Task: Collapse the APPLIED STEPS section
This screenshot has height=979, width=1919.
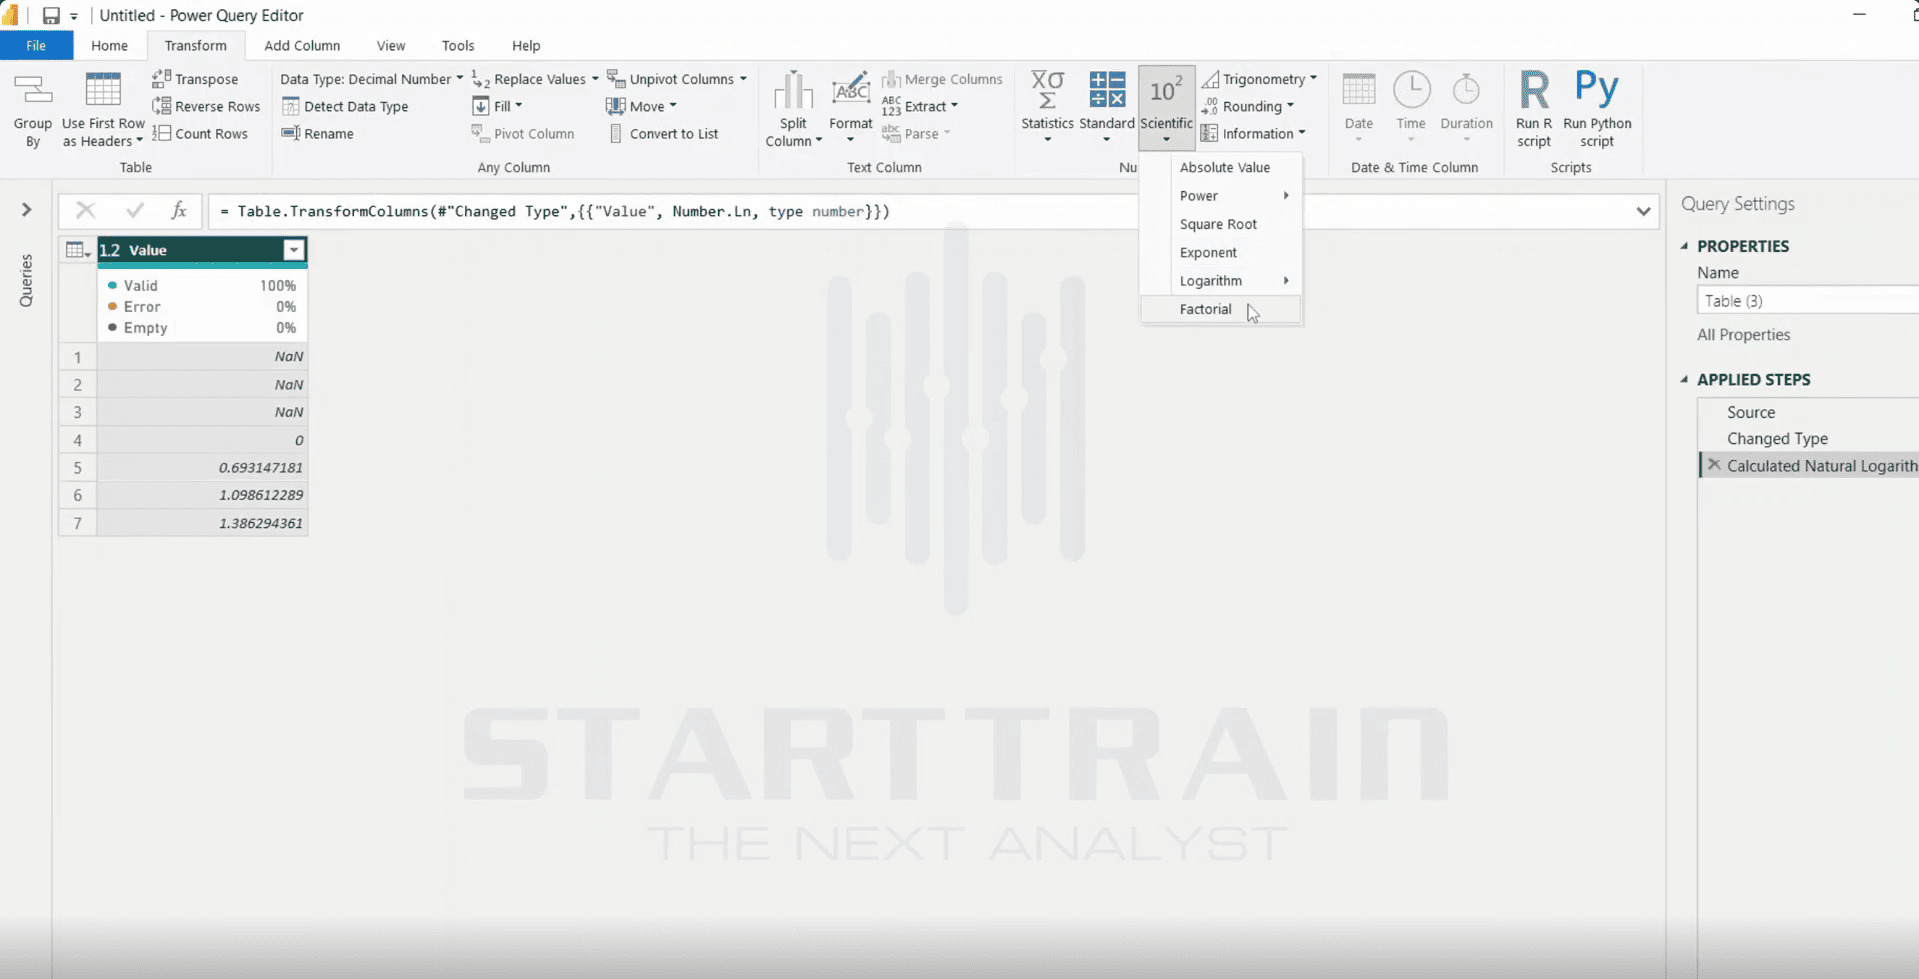Action: pos(1685,380)
